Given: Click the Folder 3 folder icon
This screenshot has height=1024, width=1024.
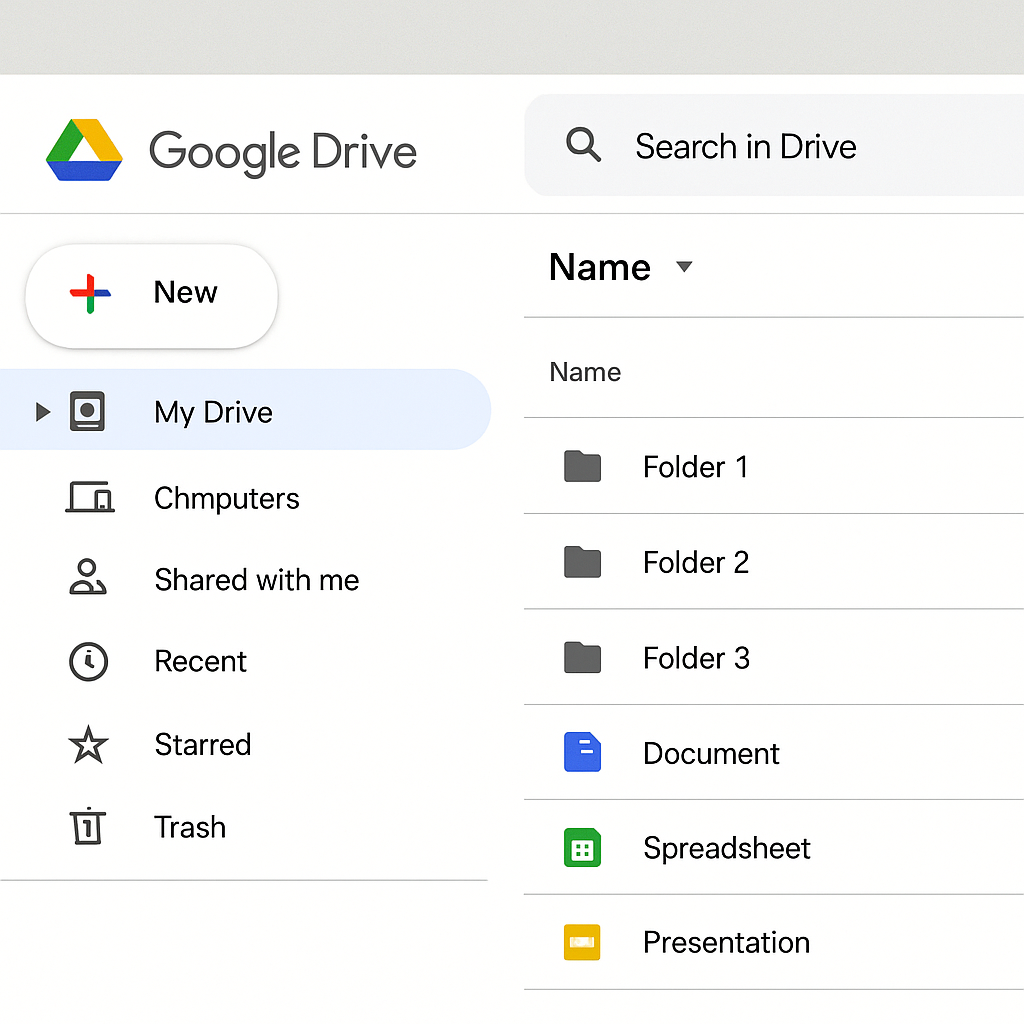Looking at the screenshot, I should (x=583, y=657).
